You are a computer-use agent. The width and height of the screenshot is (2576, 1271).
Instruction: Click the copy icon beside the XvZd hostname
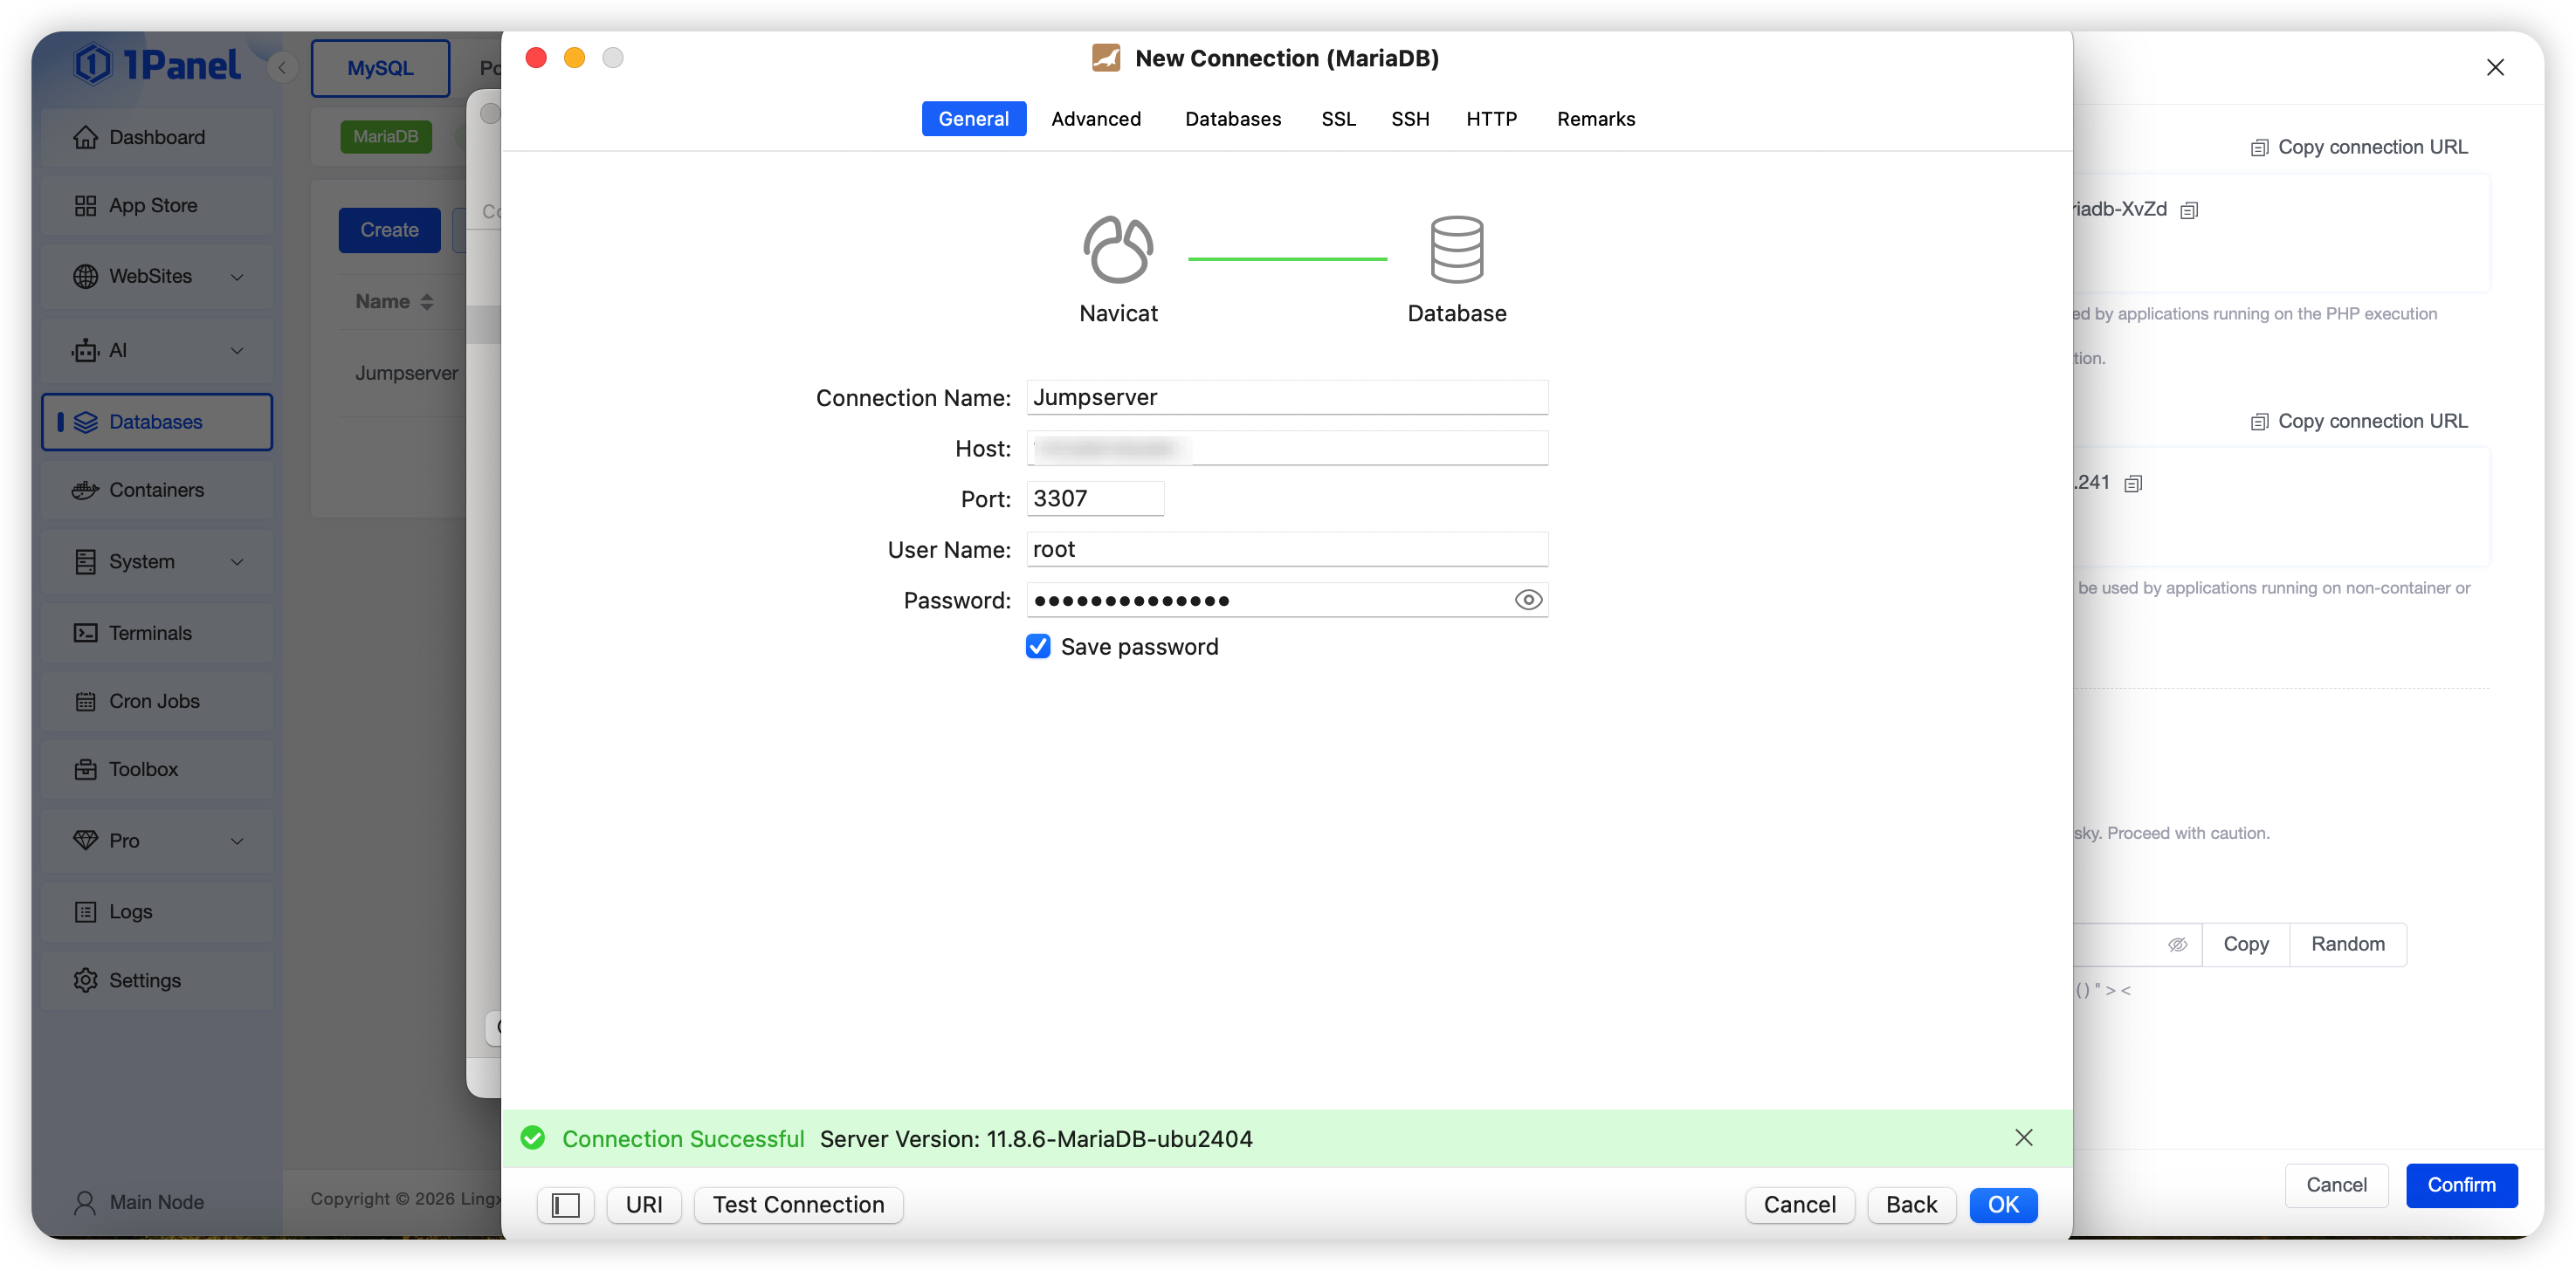(2189, 210)
